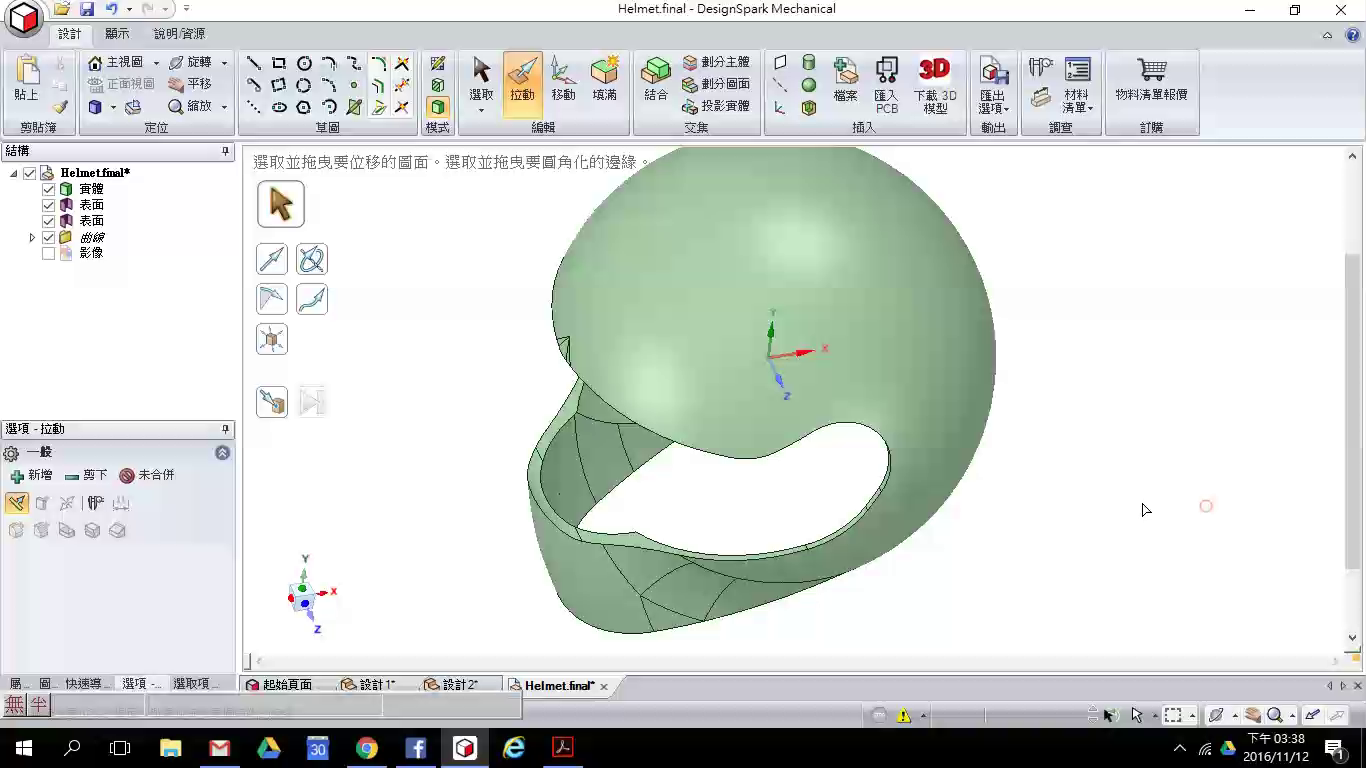Open the 材料清單 dropdown
This screenshot has width=1366, height=768.
(1076, 84)
